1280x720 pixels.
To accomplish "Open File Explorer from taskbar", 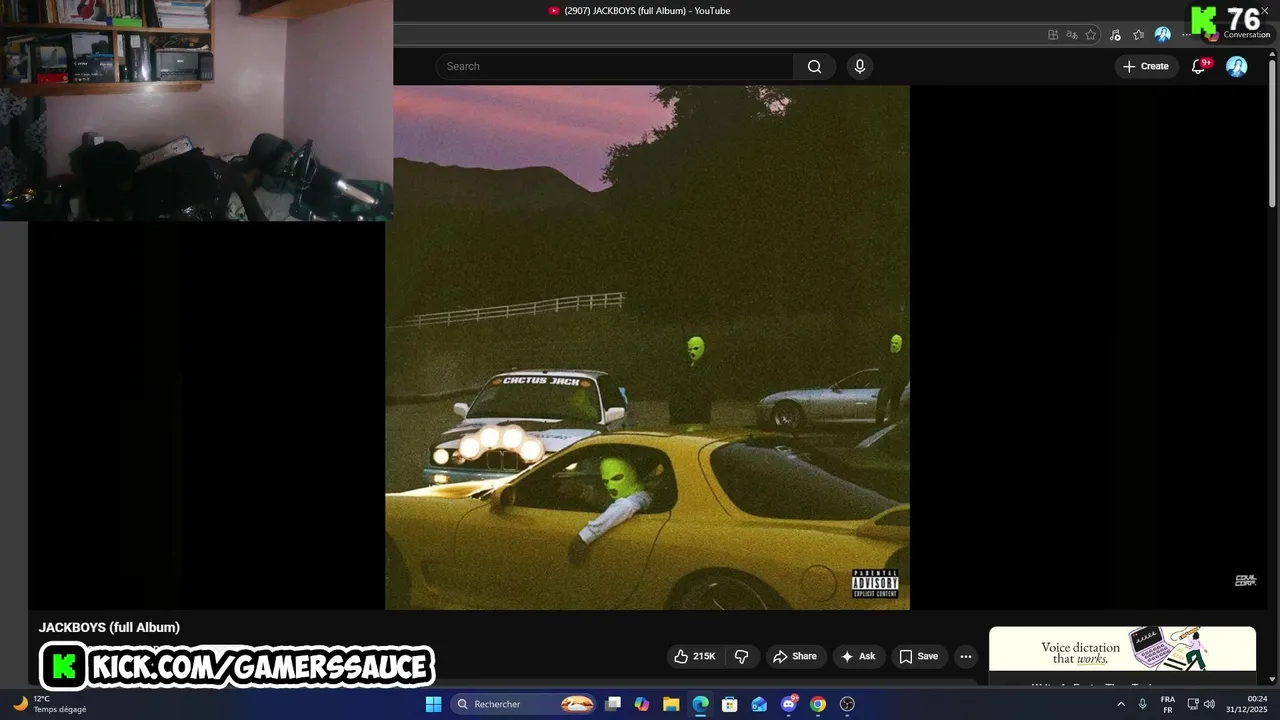I will (671, 704).
